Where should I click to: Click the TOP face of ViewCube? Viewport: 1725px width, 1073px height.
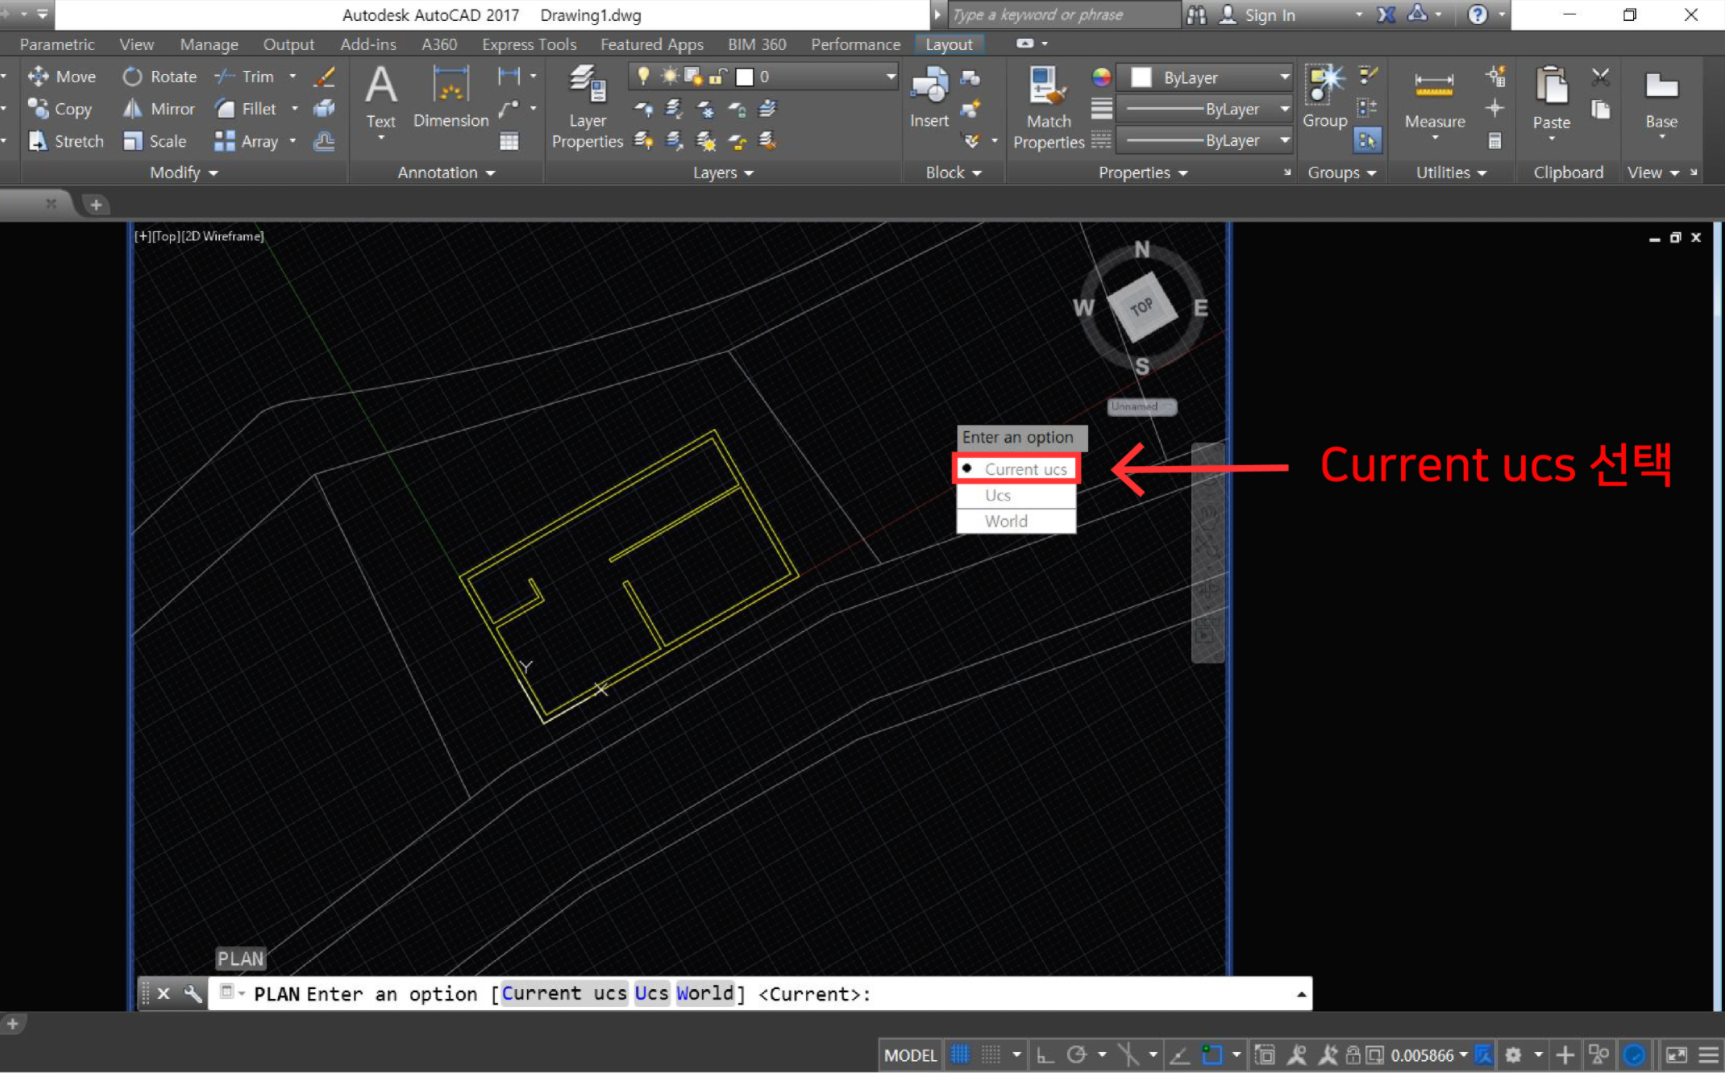(x=1142, y=307)
